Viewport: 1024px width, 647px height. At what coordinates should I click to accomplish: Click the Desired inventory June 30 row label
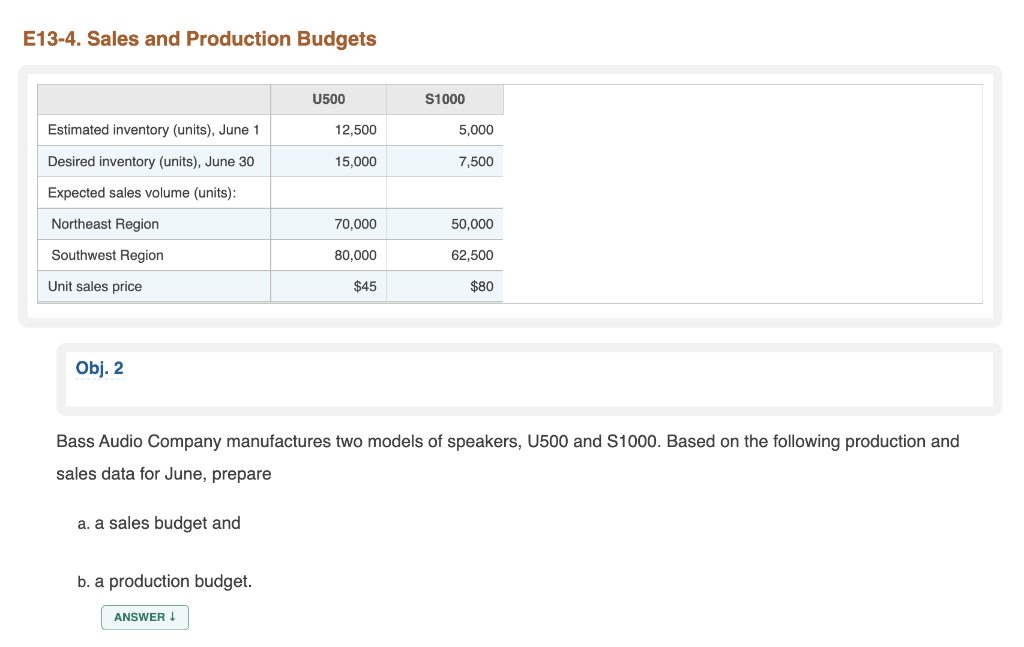tap(151, 161)
